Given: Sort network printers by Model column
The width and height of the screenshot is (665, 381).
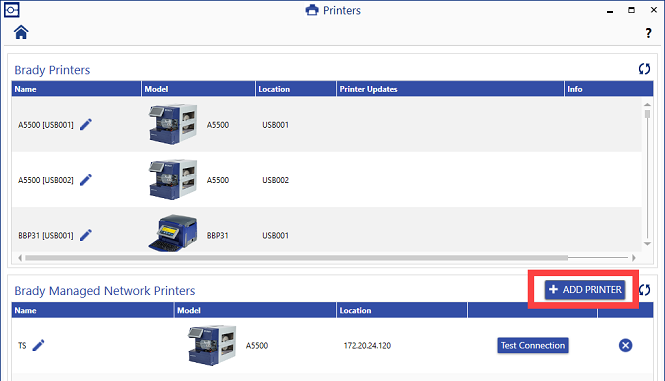Looking at the screenshot, I should tap(255, 310).
